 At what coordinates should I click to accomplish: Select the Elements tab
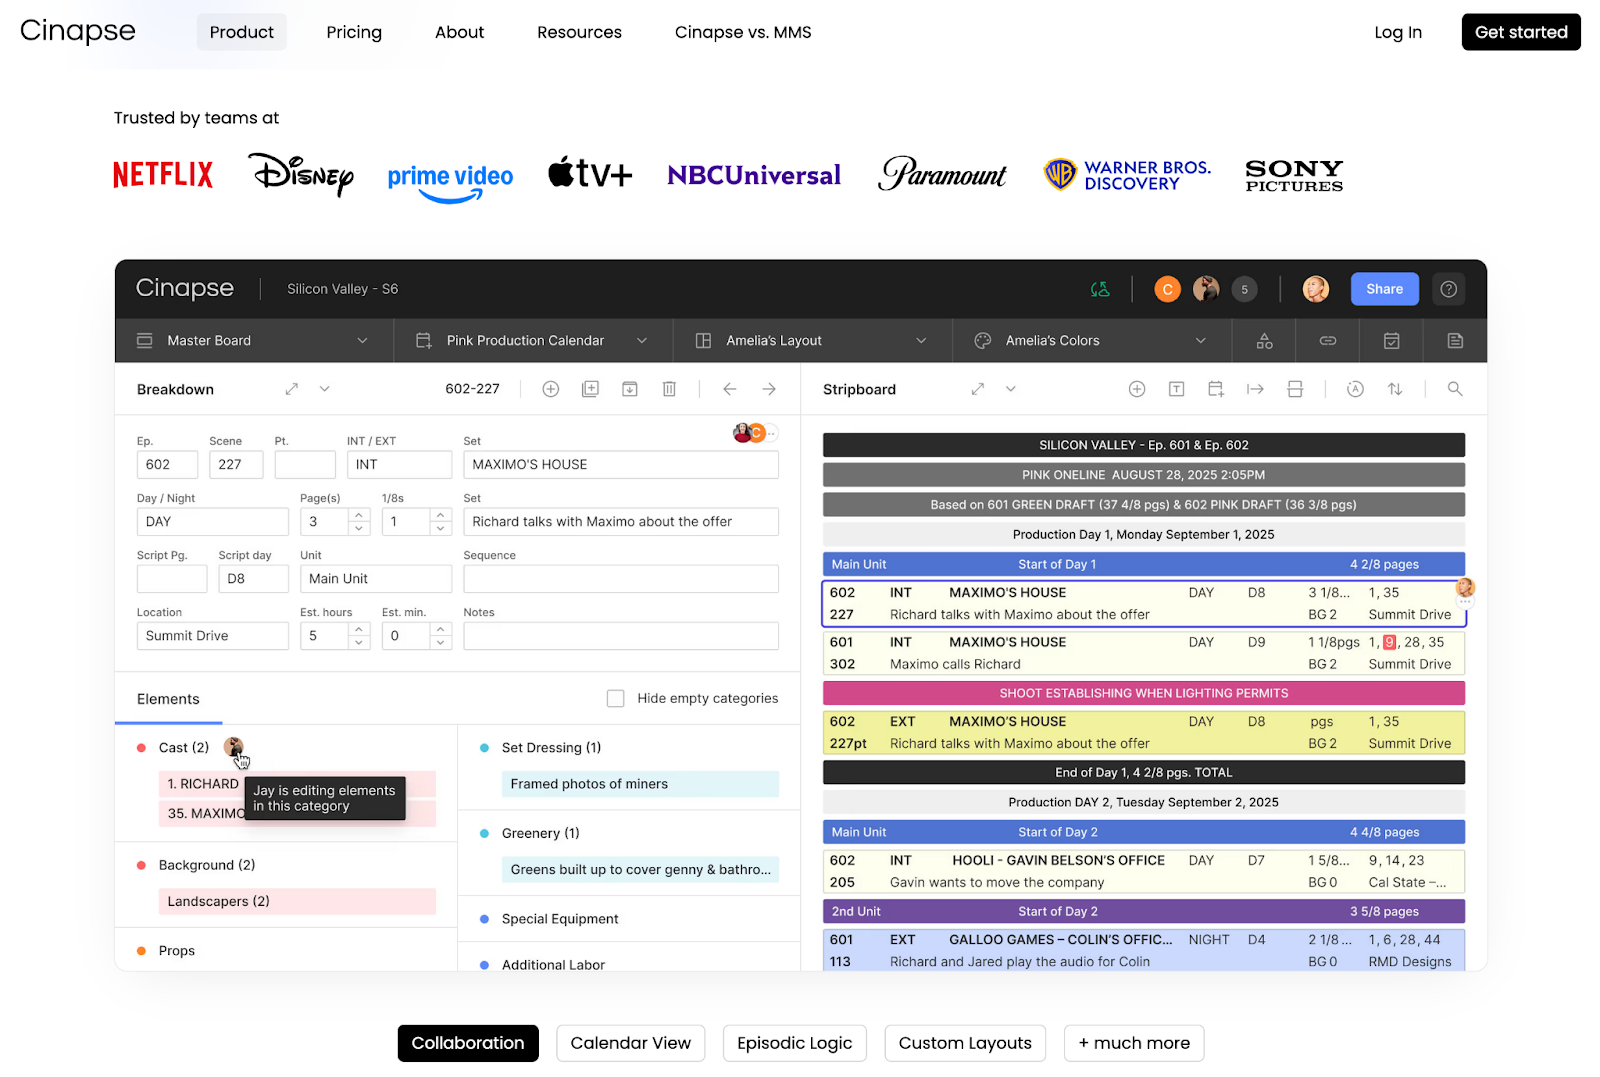[x=168, y=699]
